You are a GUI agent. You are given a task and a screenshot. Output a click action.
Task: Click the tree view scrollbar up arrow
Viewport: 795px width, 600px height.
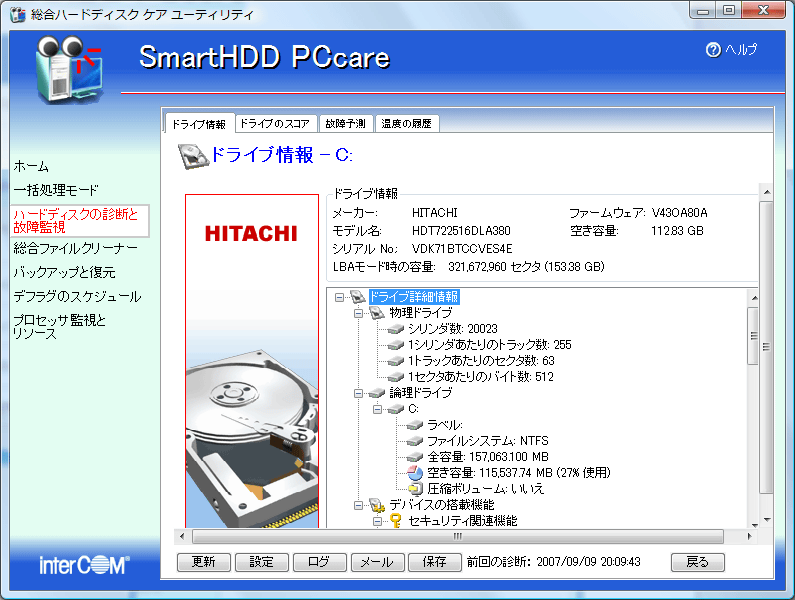pyautogui.click(x=754, y=298)
